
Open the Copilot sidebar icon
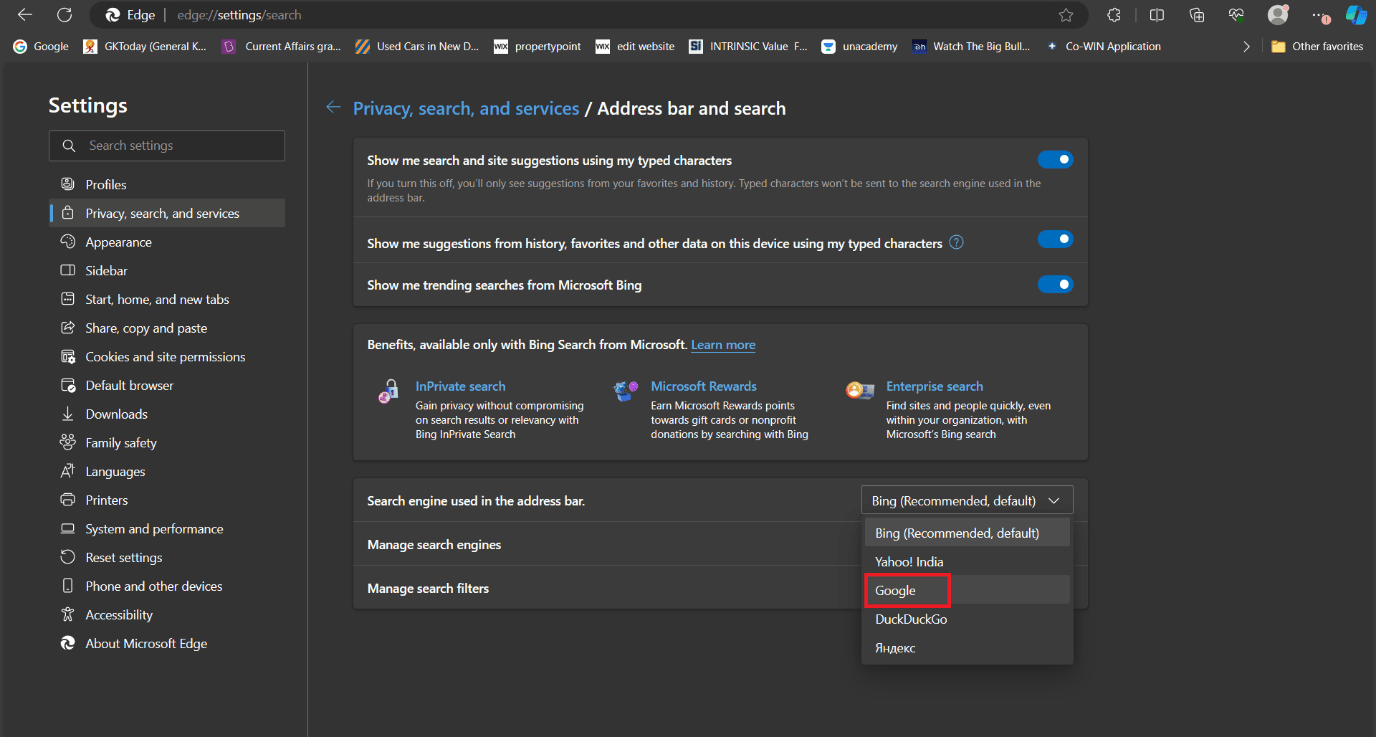point(1356,15)
